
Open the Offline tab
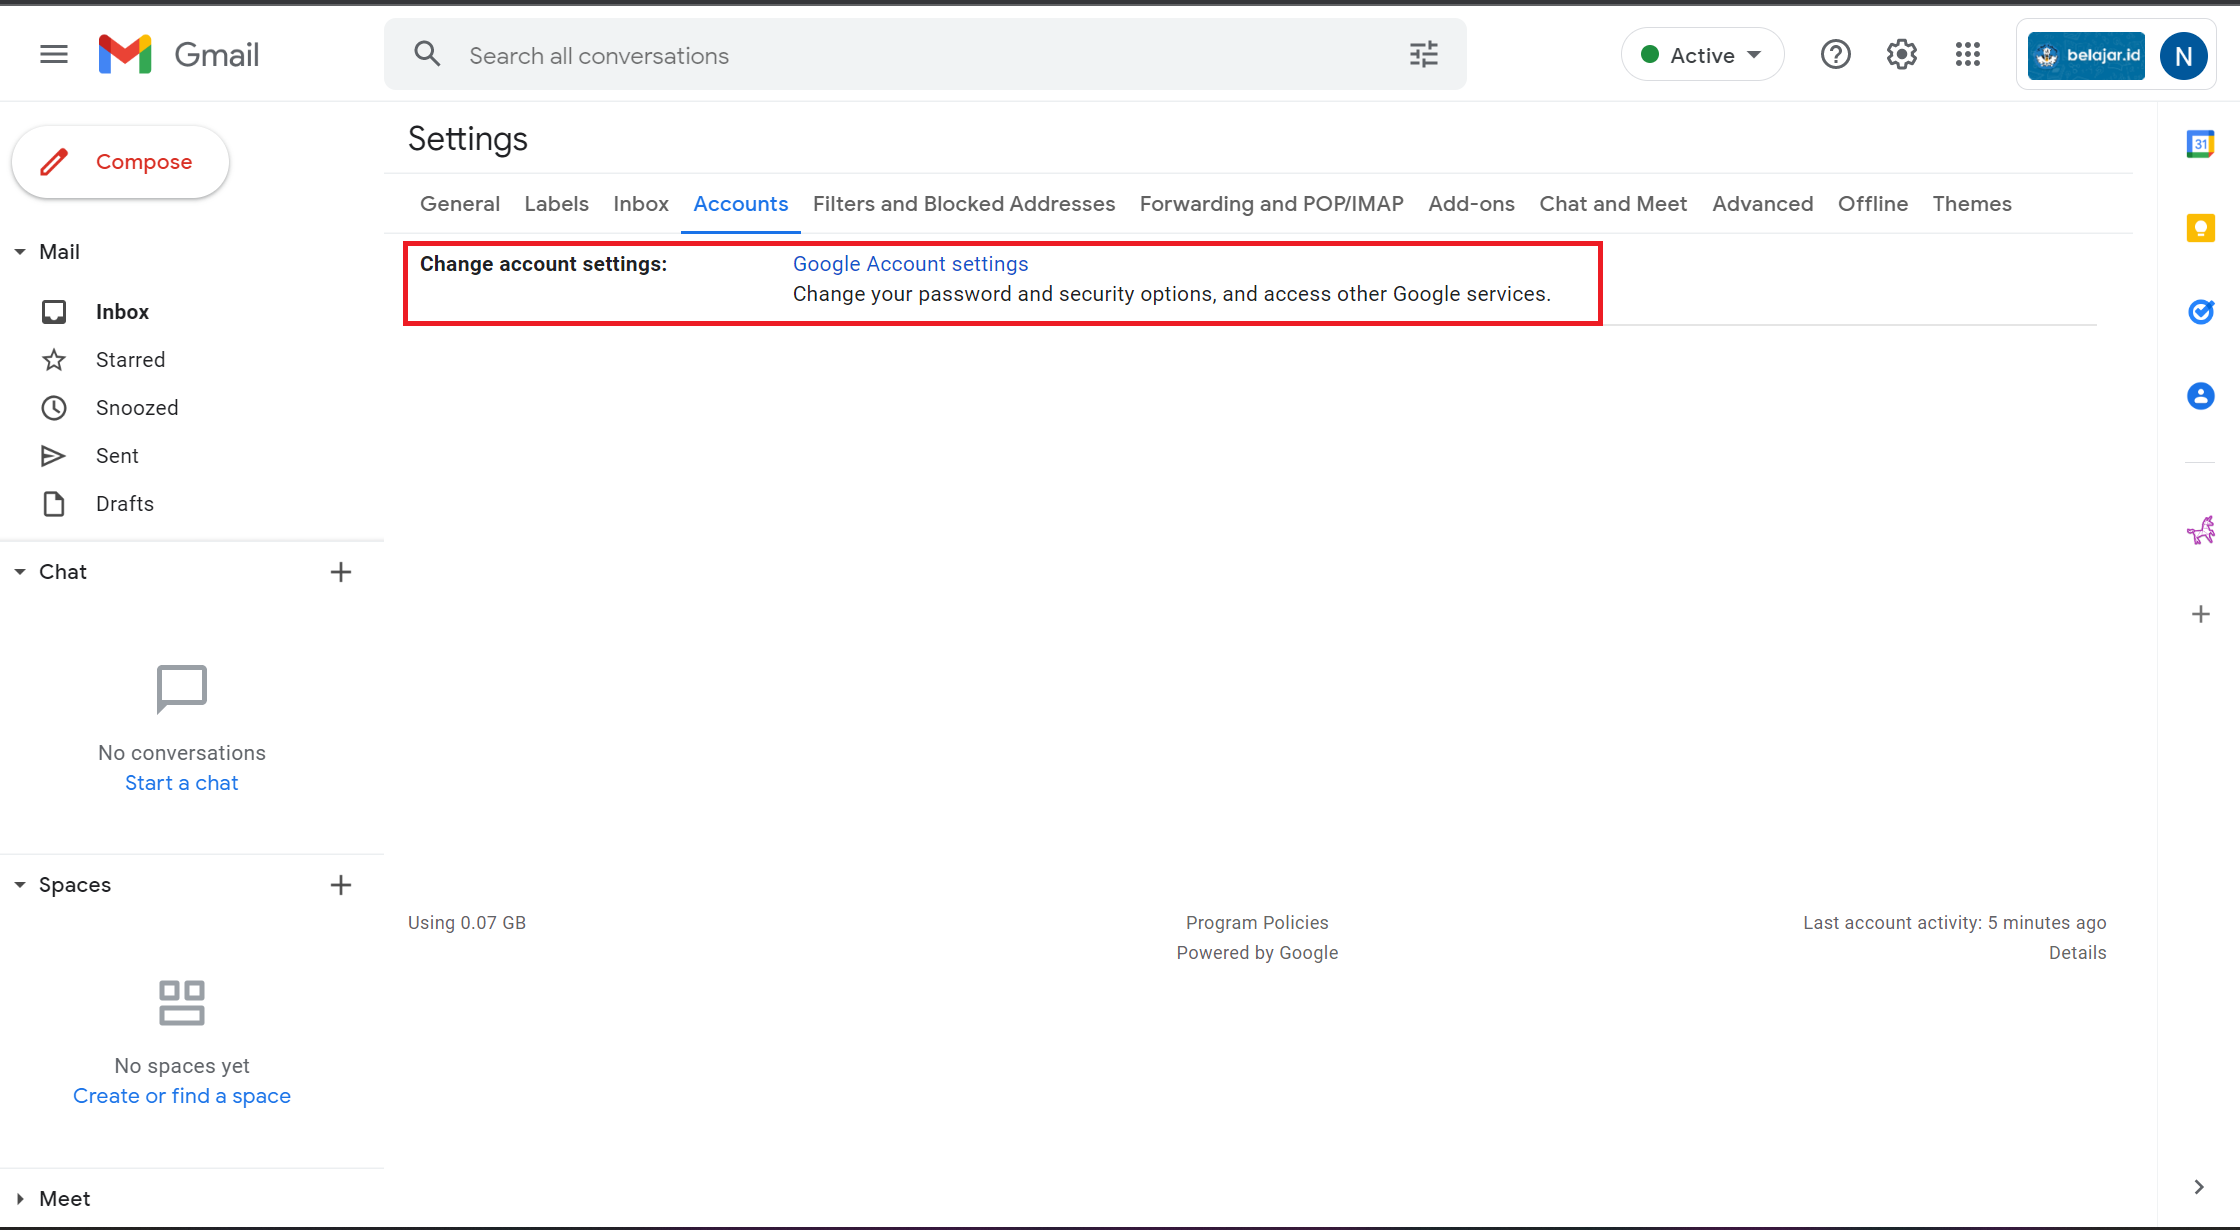click(1873, 204)
